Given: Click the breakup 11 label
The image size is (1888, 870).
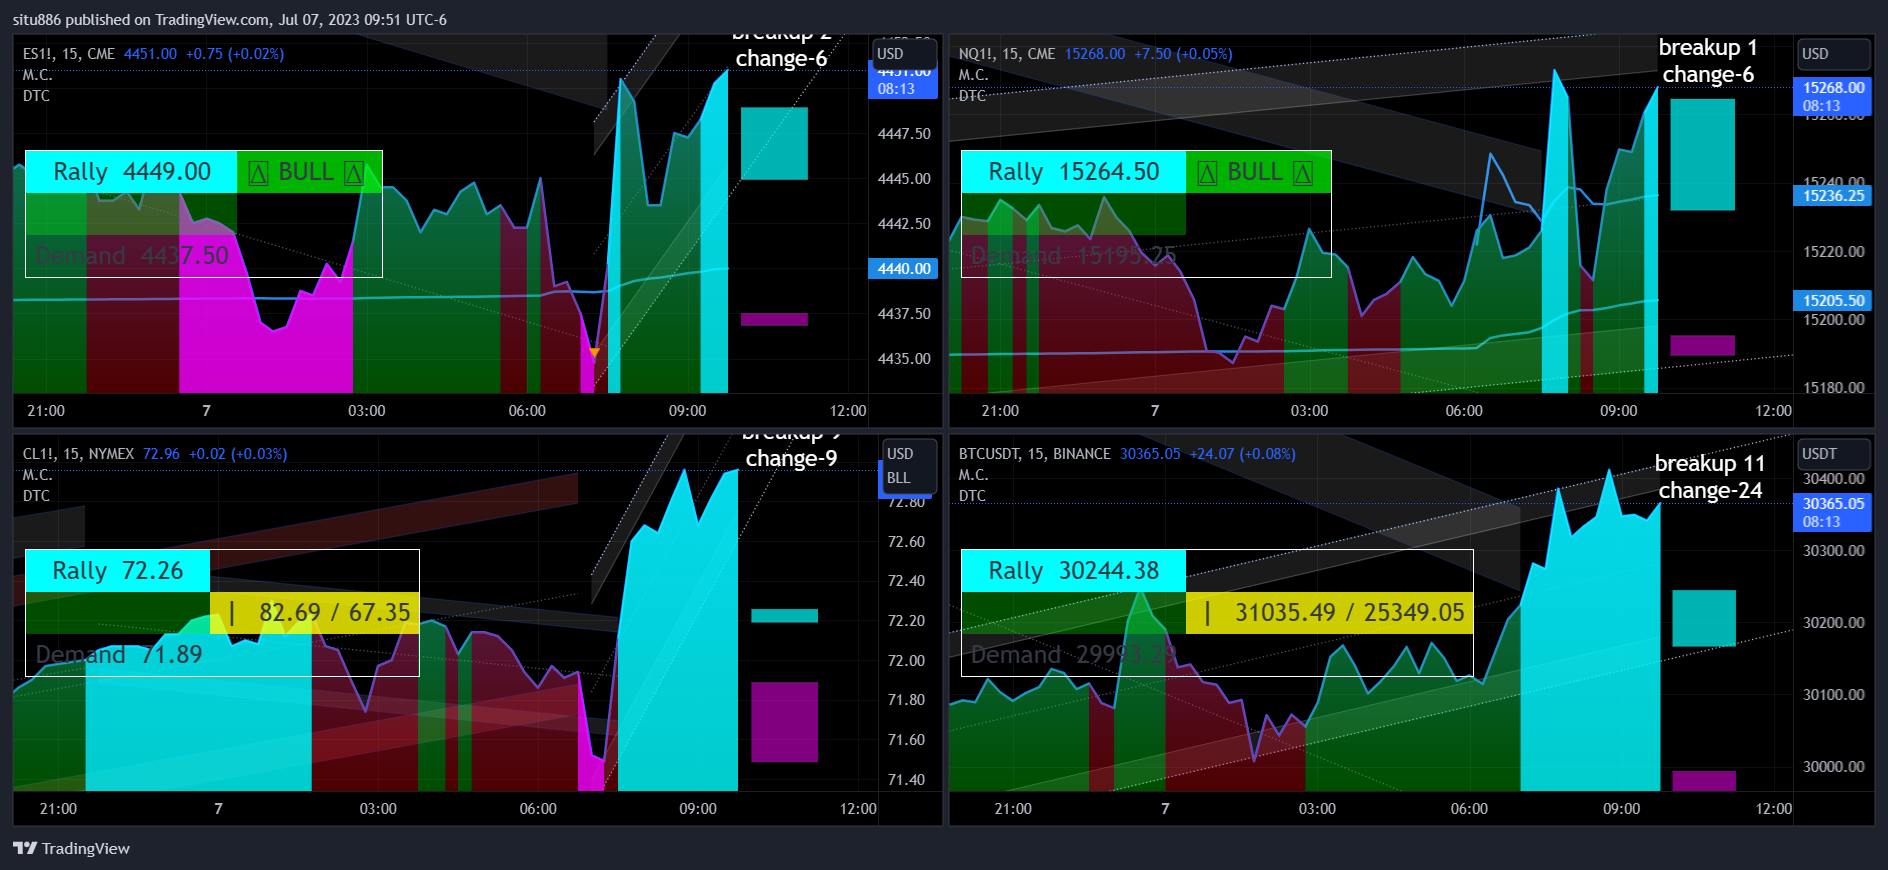Looking at the screenshot, I should tap(1710, 464).
